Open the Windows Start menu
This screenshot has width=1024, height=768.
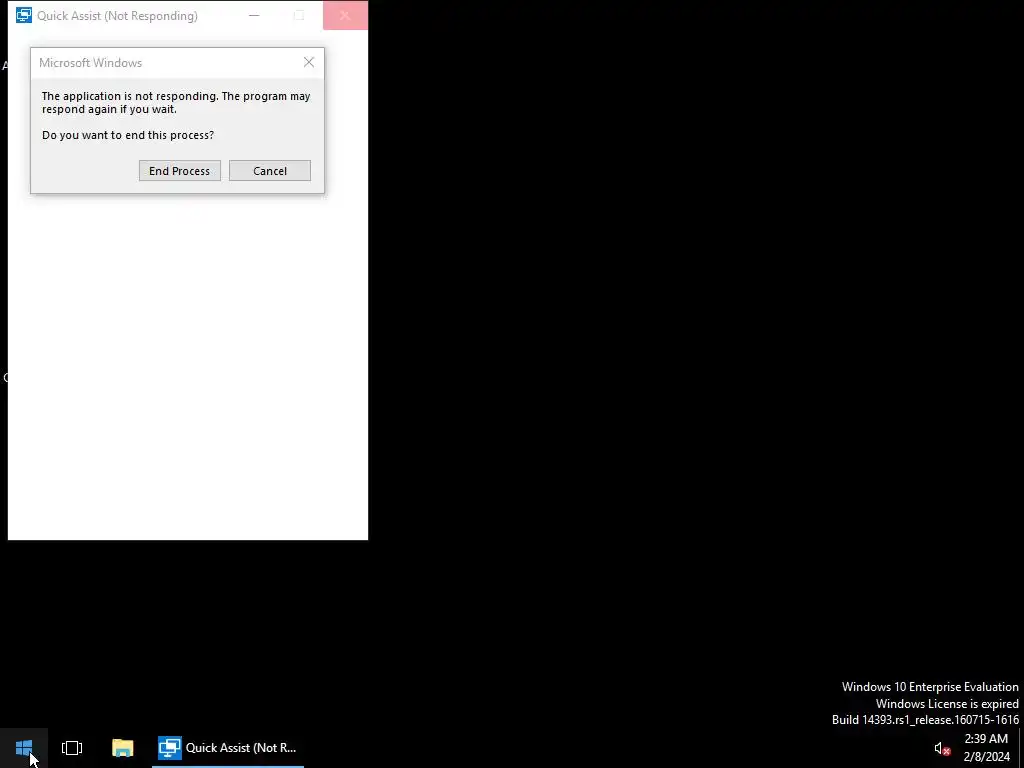coord(24,748)
